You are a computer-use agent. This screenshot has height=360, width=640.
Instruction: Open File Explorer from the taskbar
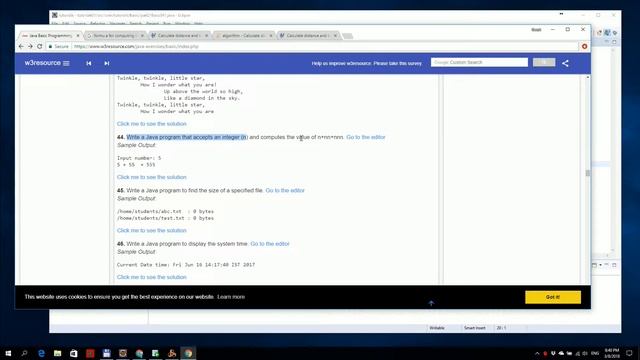coord(58,353)
